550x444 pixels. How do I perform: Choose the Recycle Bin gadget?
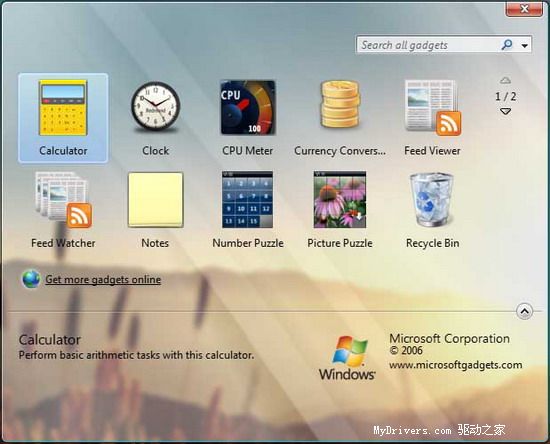tap(432, 200)
